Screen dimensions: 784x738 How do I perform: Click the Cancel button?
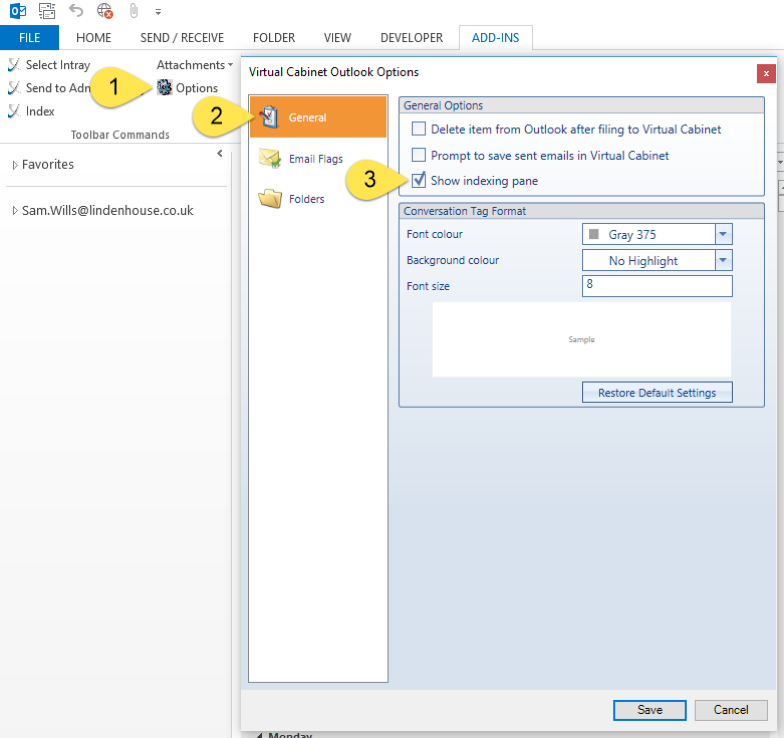[x=730, y=710]
